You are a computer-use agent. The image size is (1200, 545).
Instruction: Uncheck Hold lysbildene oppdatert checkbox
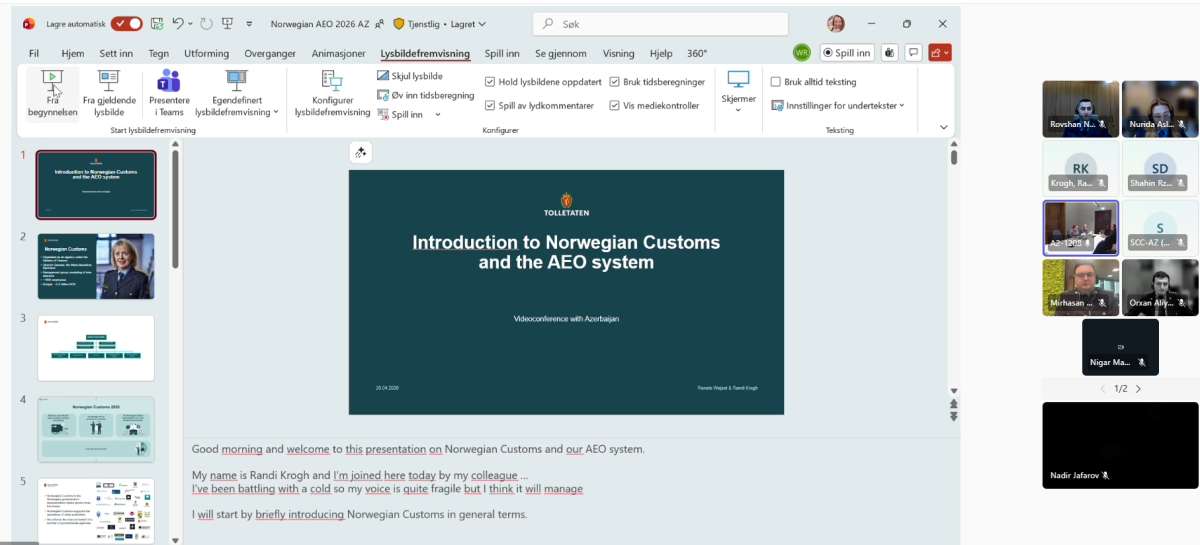[490, 82]
